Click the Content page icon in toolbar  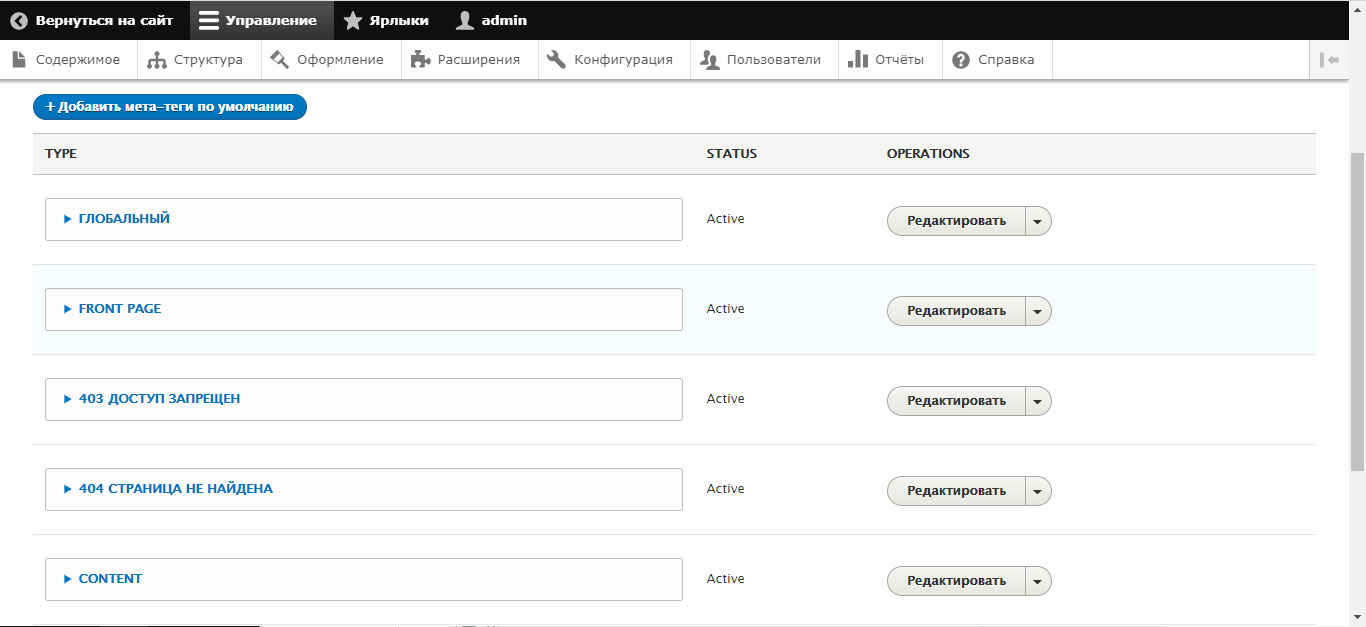(x=19, y=60)
